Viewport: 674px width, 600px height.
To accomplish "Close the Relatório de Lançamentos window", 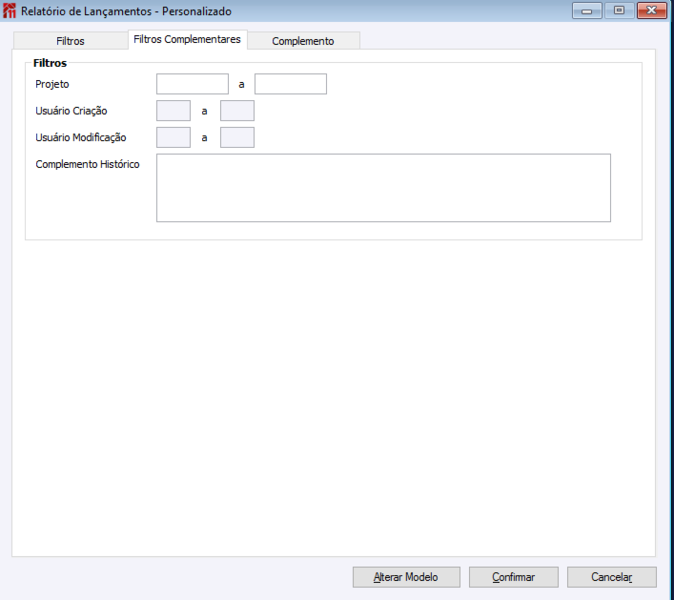I will (652, 10).
